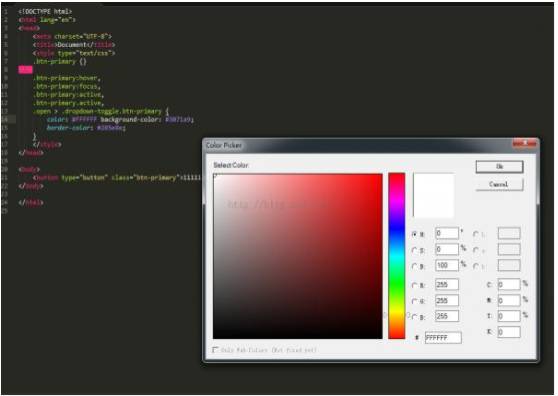Click the '<meta charset="UTF-8">' line

72,36
